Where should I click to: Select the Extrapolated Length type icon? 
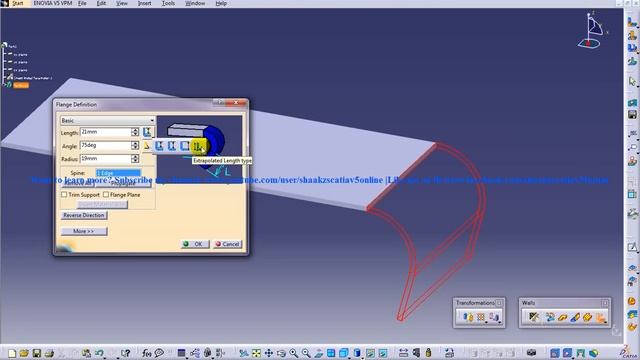coord(198,146)
